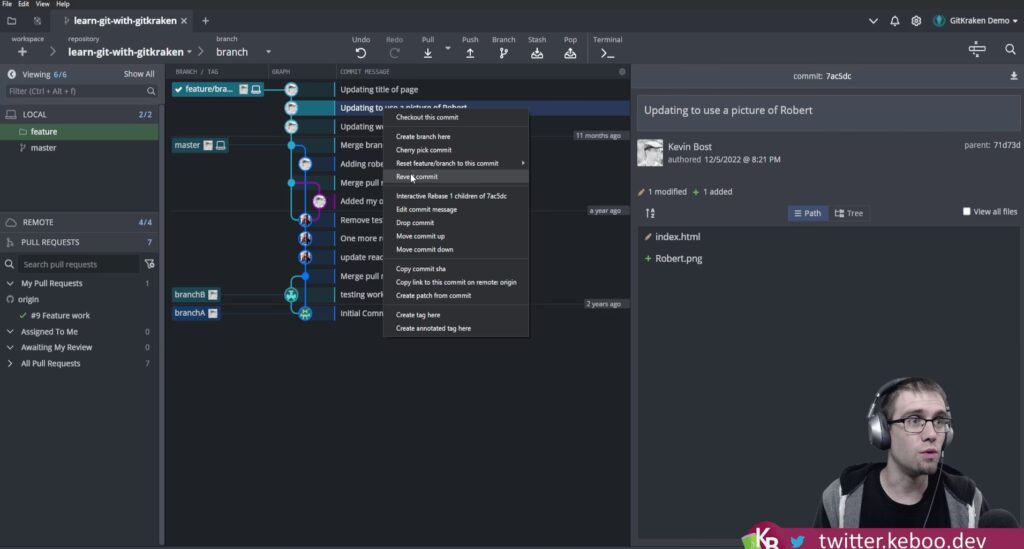Open index.html in the changed files list

(677, 237)
